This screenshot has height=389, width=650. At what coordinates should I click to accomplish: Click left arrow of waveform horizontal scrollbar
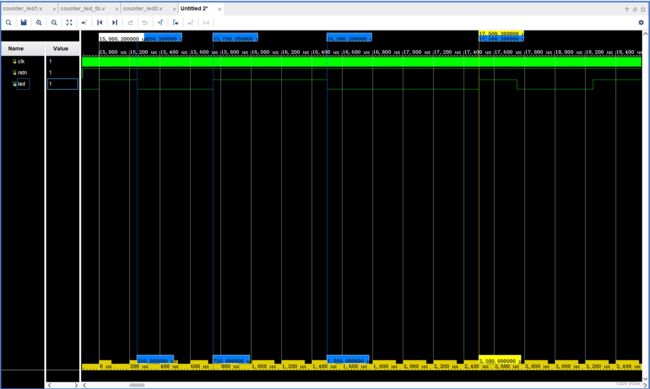[85, 385]
